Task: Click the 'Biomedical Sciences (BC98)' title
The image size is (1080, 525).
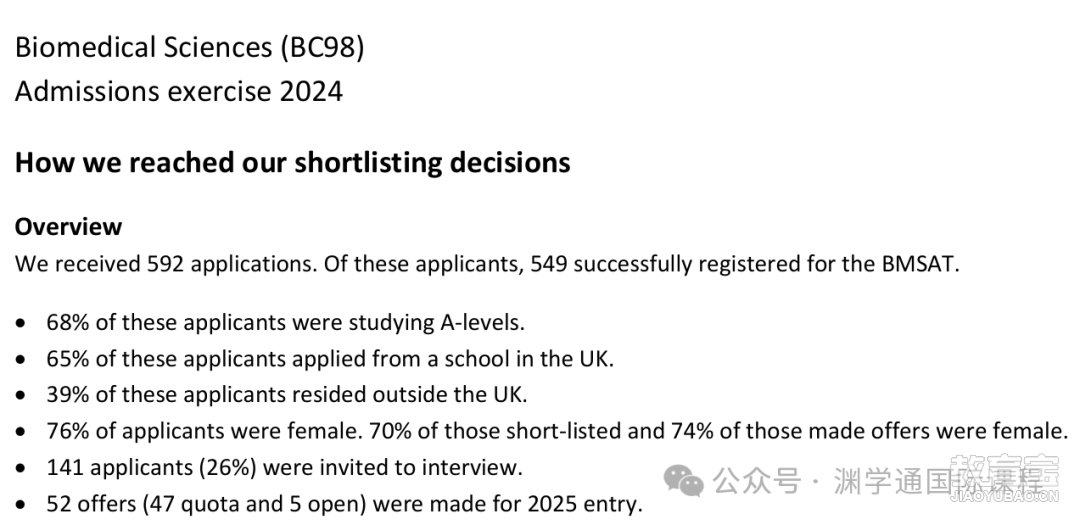Action: [189, 48]
